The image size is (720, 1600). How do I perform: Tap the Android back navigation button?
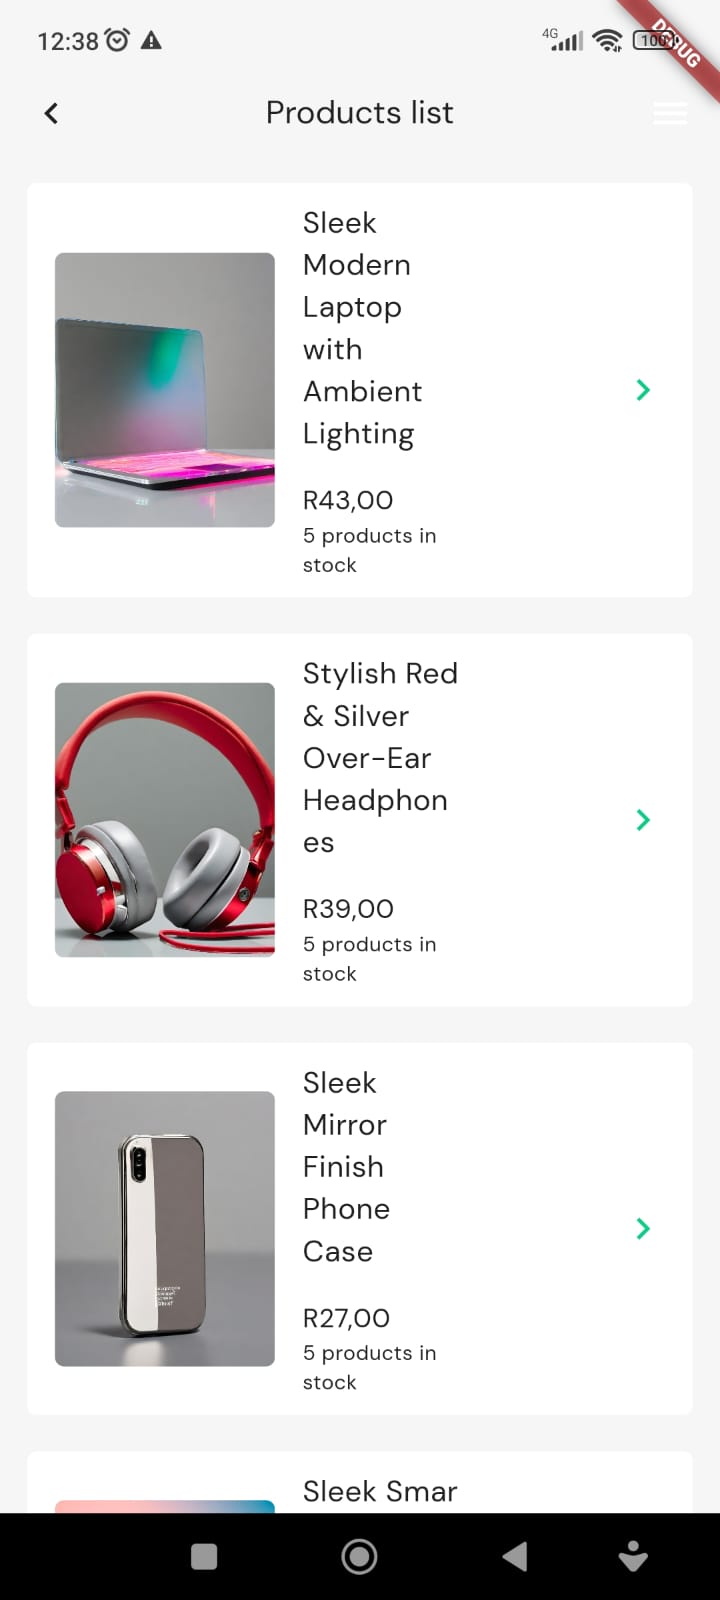click(515, 1556)
